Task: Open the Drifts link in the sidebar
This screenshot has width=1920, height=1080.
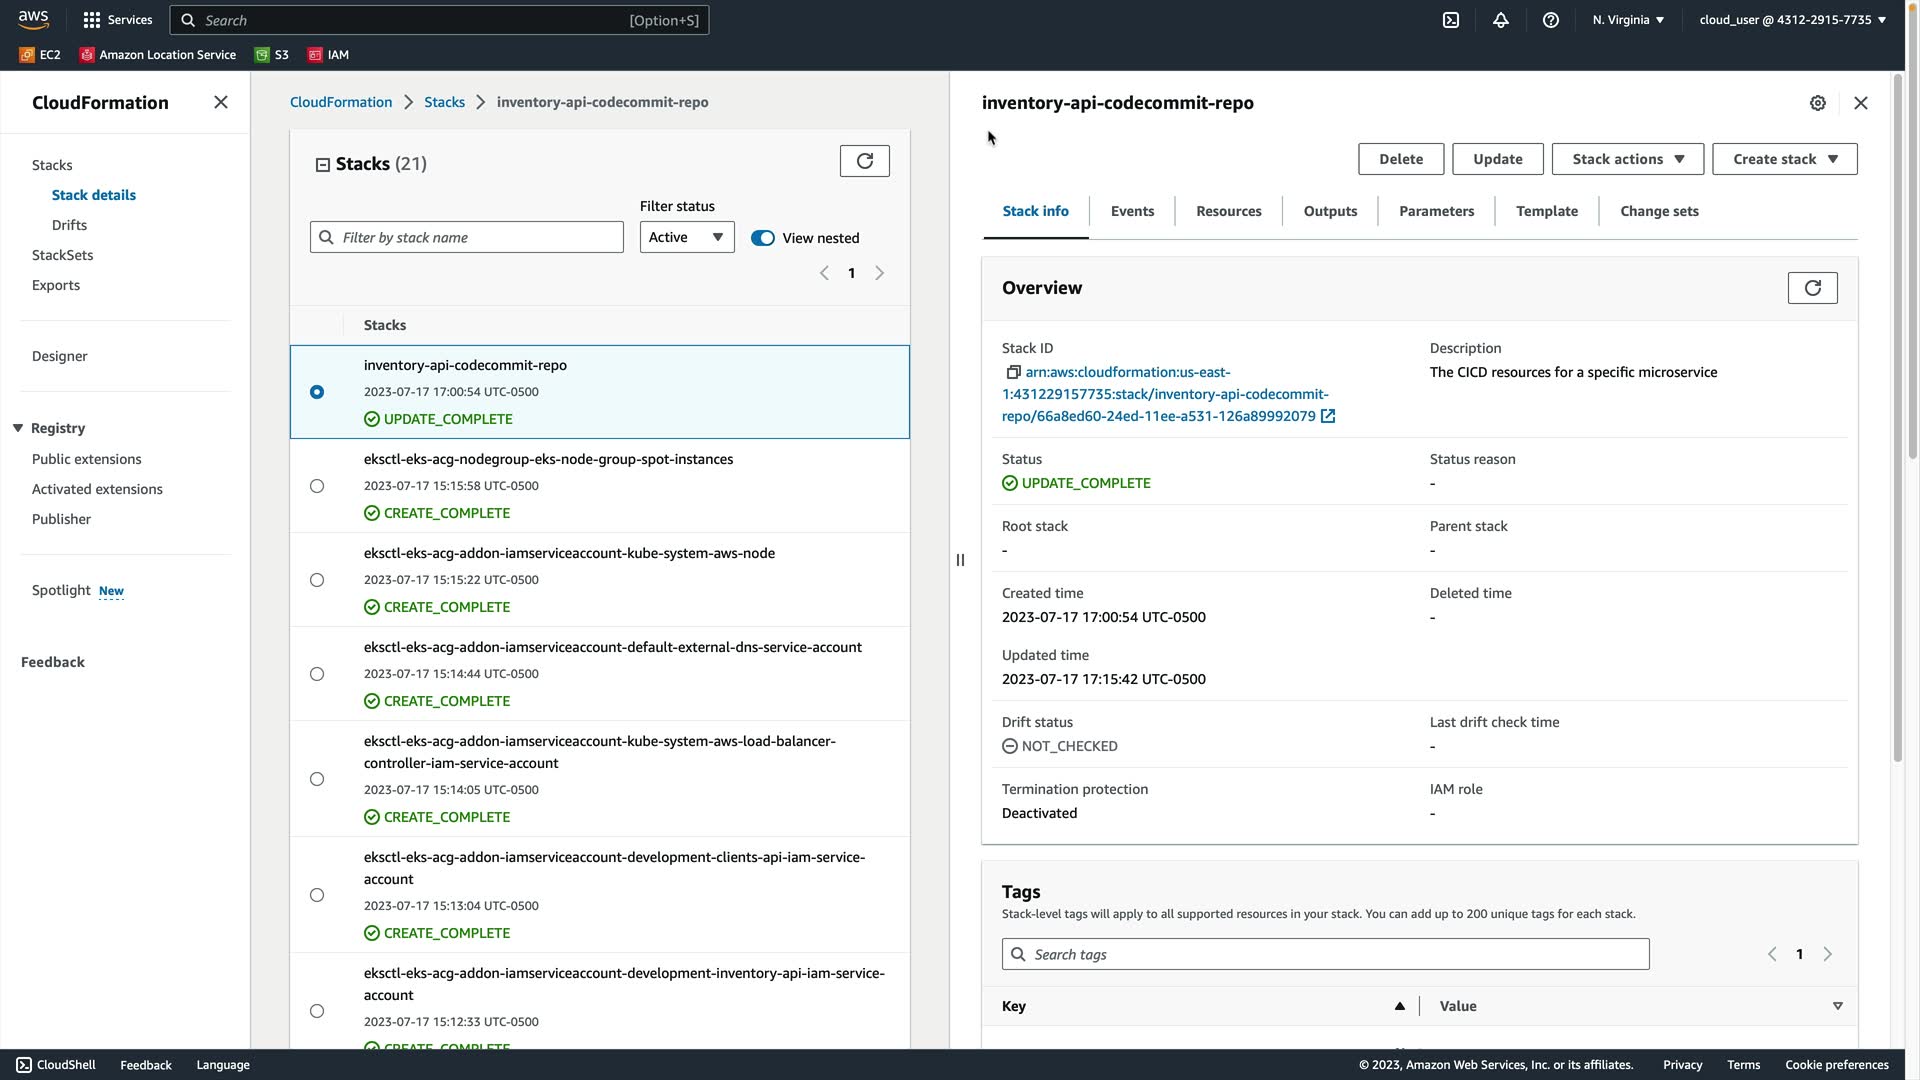Action: click(69, 225)
